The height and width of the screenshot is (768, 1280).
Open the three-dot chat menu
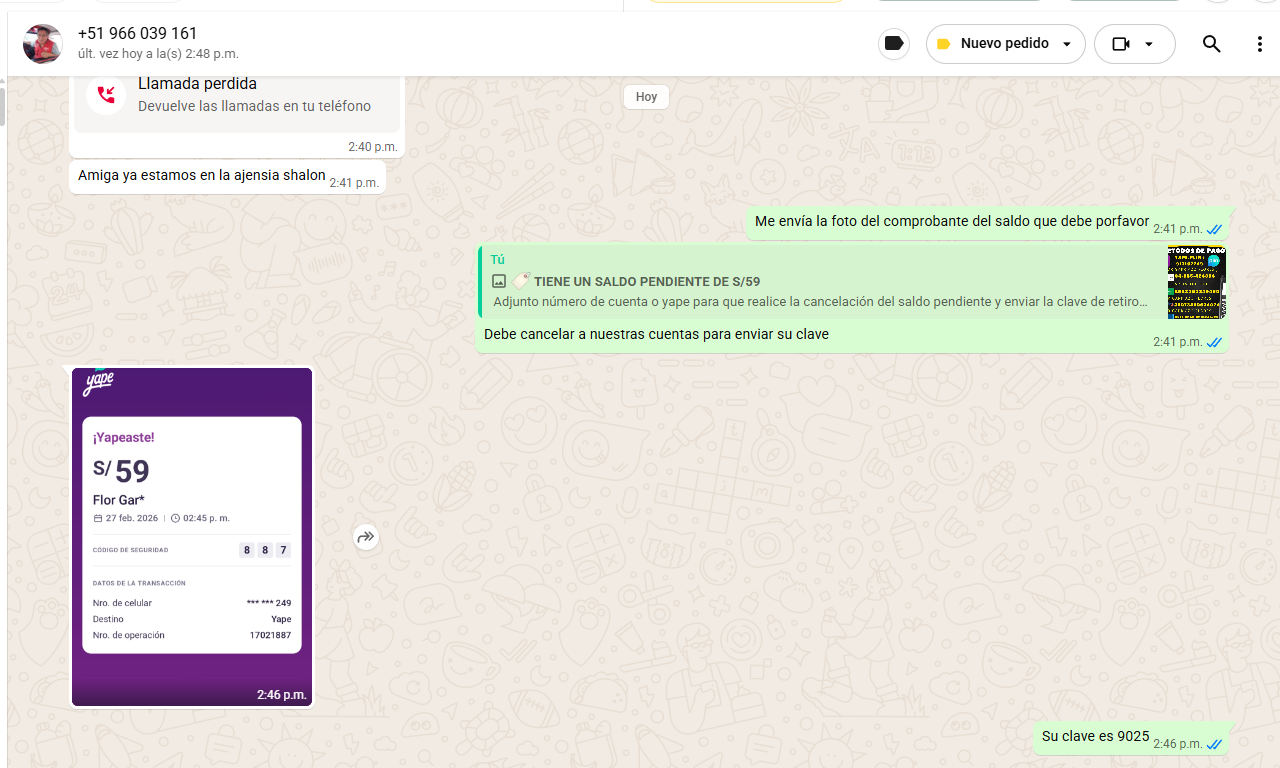pos(1259,44)
